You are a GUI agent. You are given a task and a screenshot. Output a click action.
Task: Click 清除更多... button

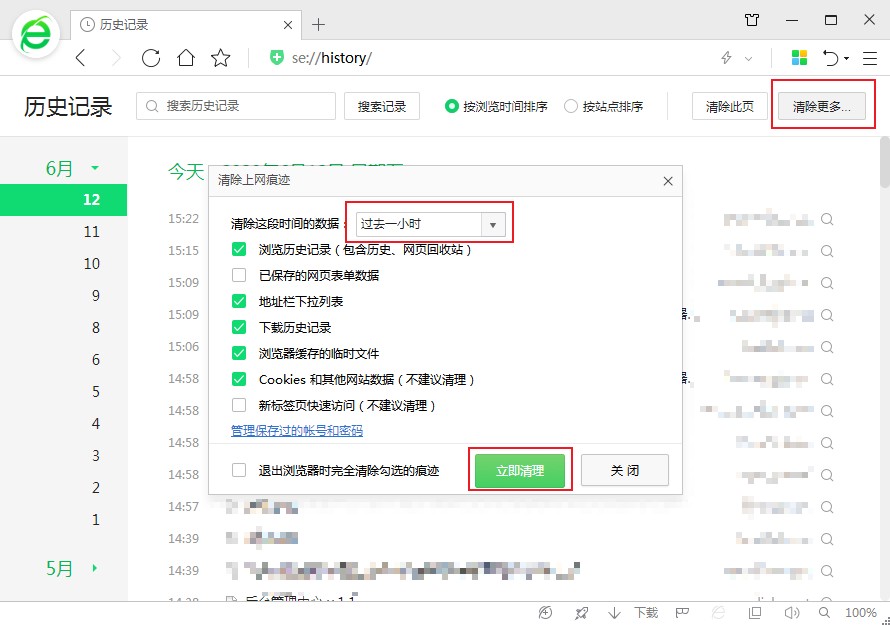[x=822, y=106]
